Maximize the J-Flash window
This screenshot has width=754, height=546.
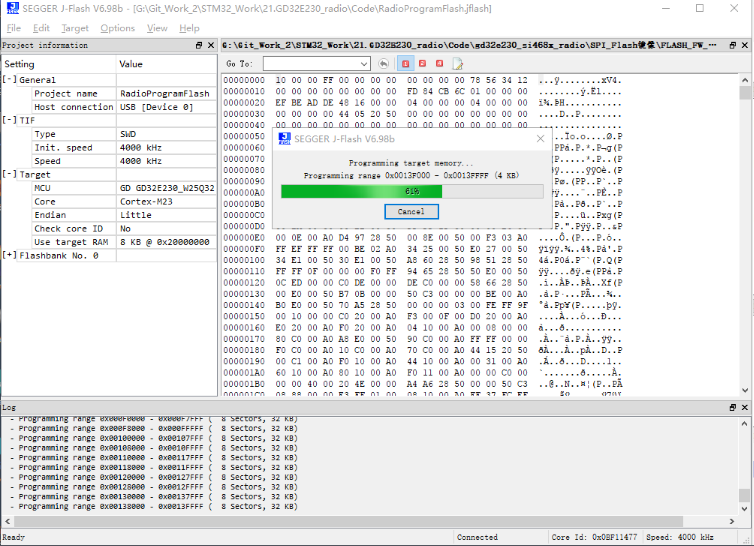tap(700, 8)
